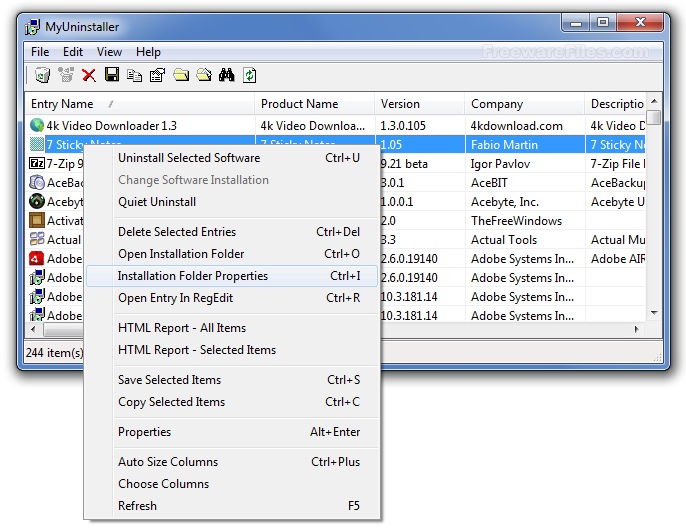
Task: Sort by Entry Name column header
Action: click(x=140, y=104)
